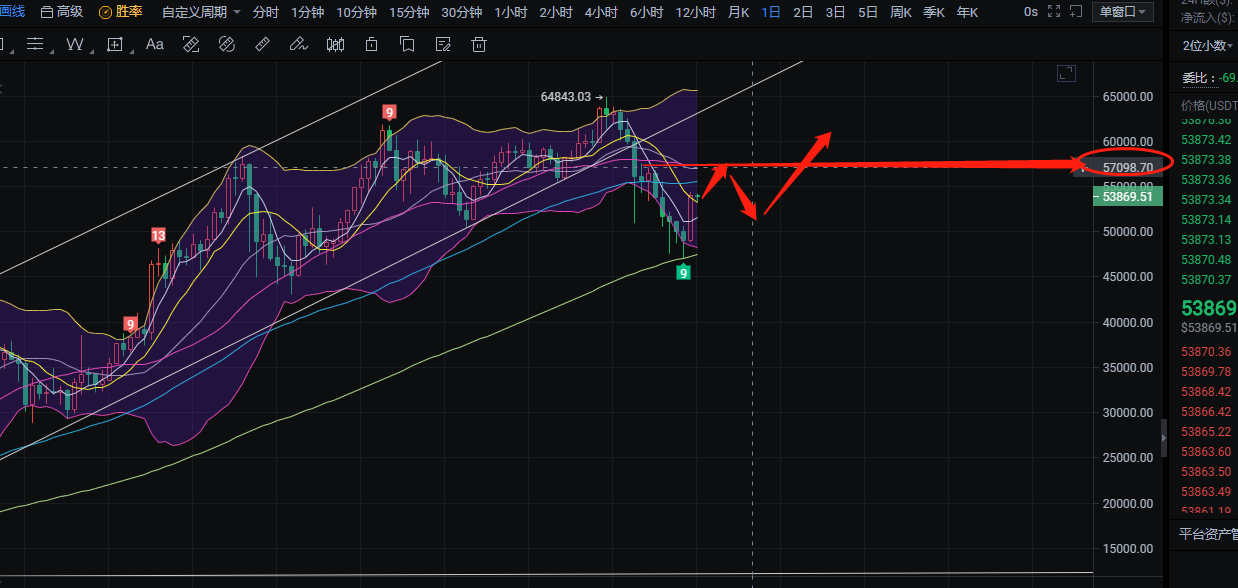Click the fullscreen expand icon in top bar
Viewport: 1238px width, 588px height.
pos(1053,12)
